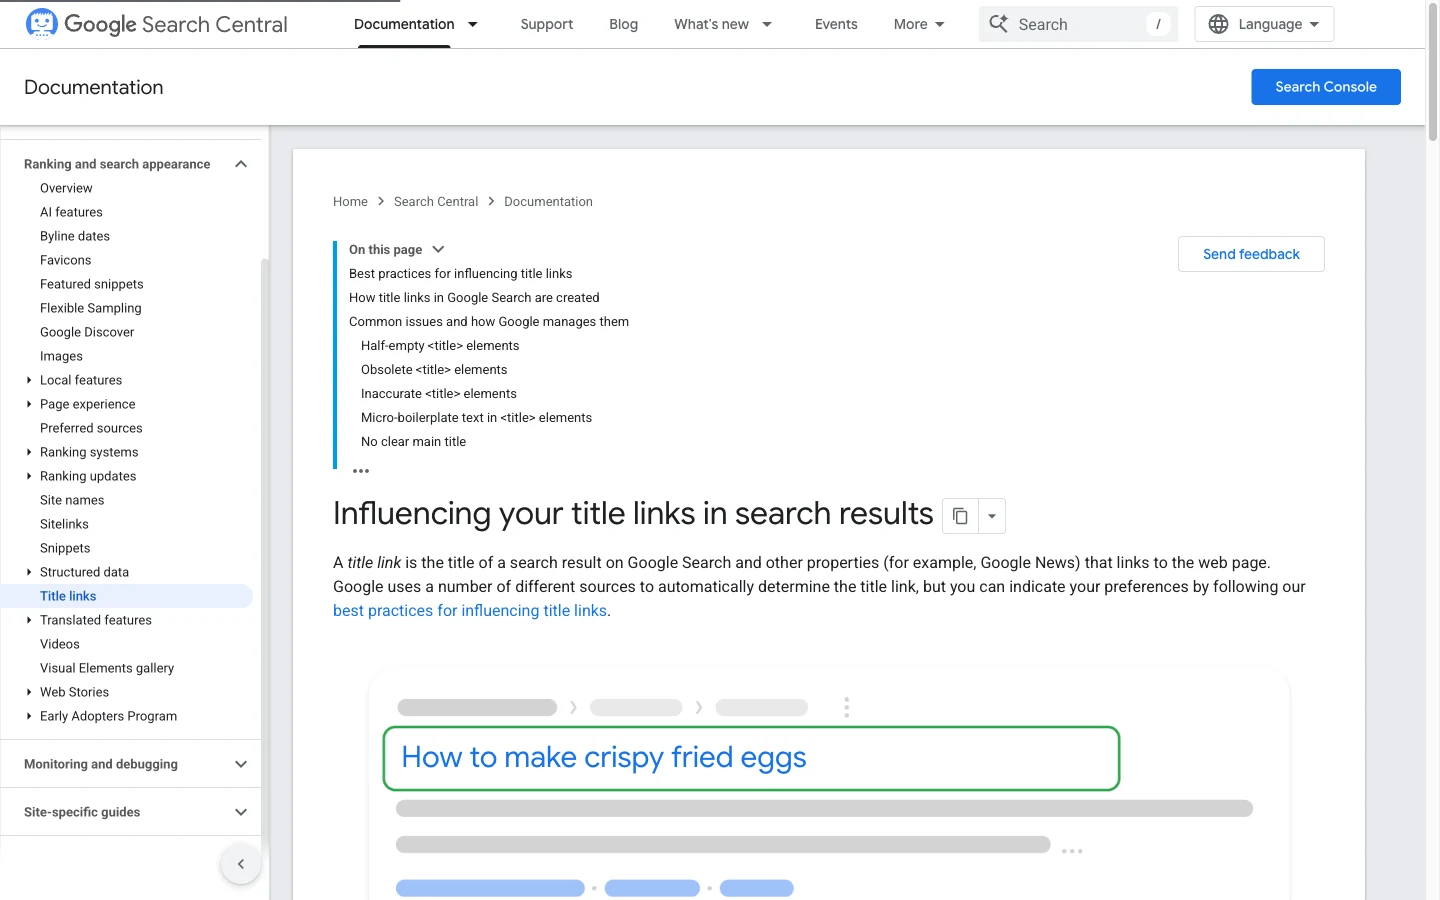Go to the Support tab

pyautogui.click(x=547, y=24)
